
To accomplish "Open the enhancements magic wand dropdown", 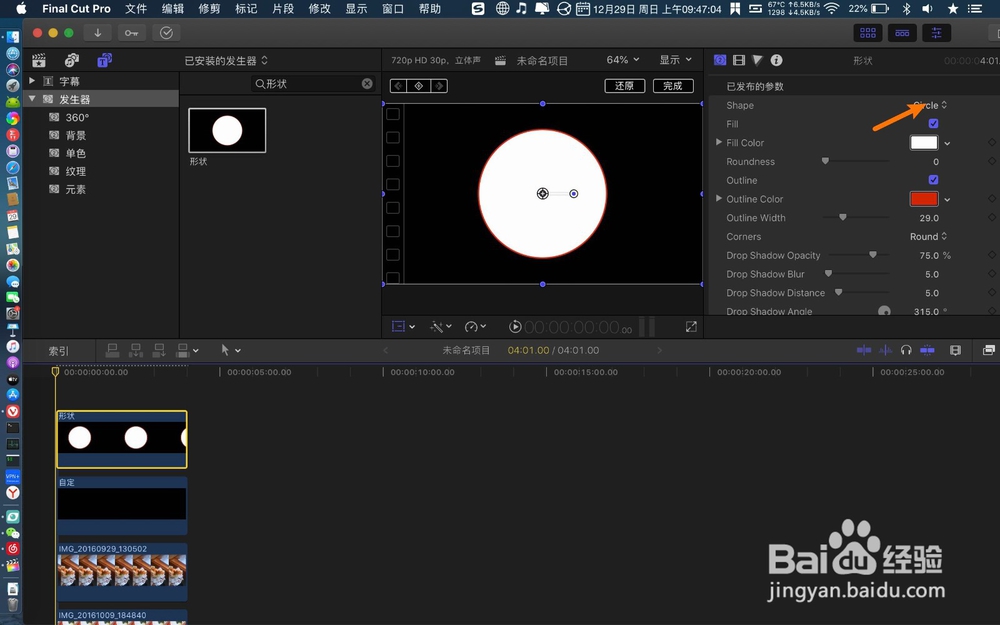I will click(441, 327).
